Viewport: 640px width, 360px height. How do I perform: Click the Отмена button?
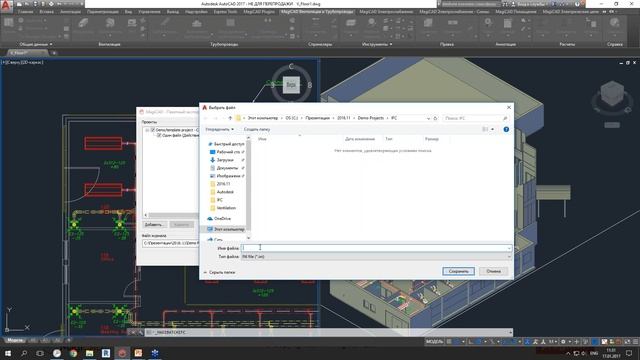pos(493,271)
